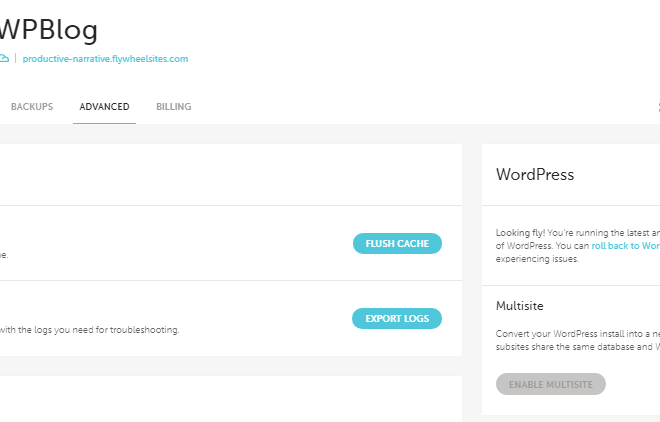The width and height of the screenshot is (660, 422).
Task: Open the Billing tab
Action: (x=174, y=107)
